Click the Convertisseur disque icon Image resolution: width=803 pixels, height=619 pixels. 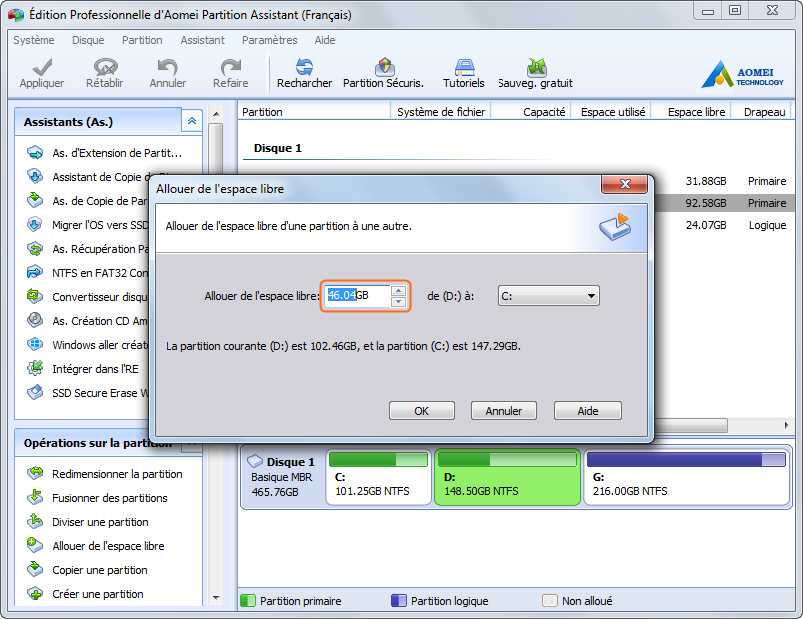coord(35,296)
